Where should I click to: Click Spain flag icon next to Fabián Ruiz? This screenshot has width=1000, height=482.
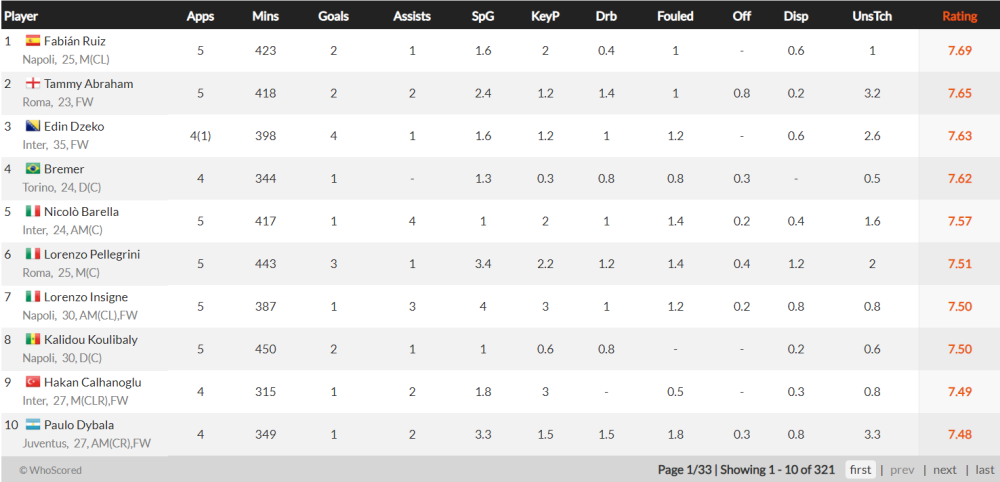(33, 41)
